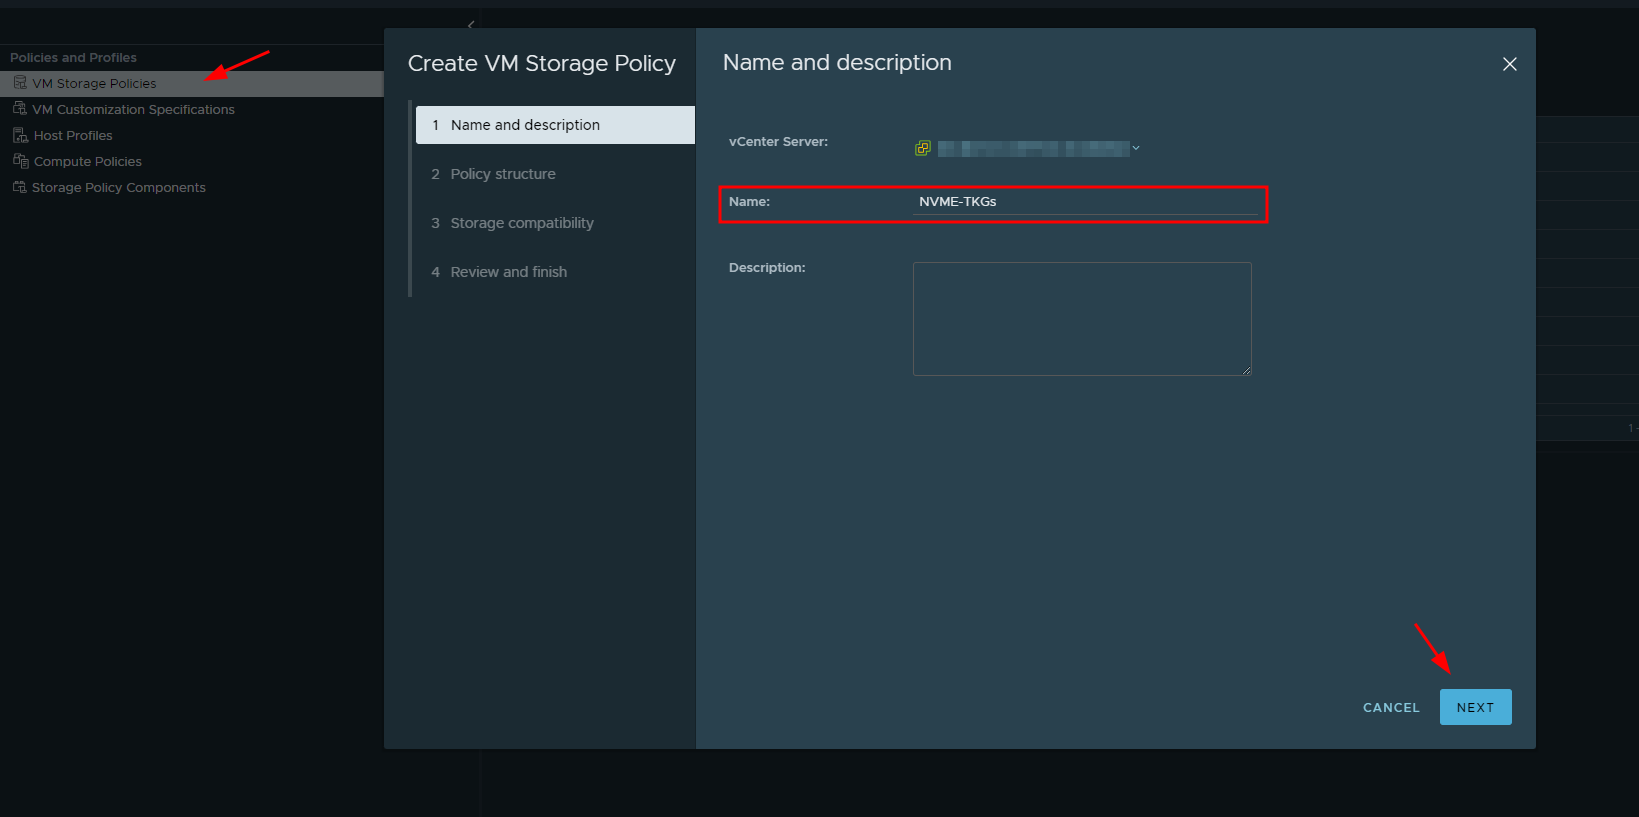Click the Name and description dialog heading
Image resolution: width=1639 pixels, height=817 pixels.
click(837, 62)
